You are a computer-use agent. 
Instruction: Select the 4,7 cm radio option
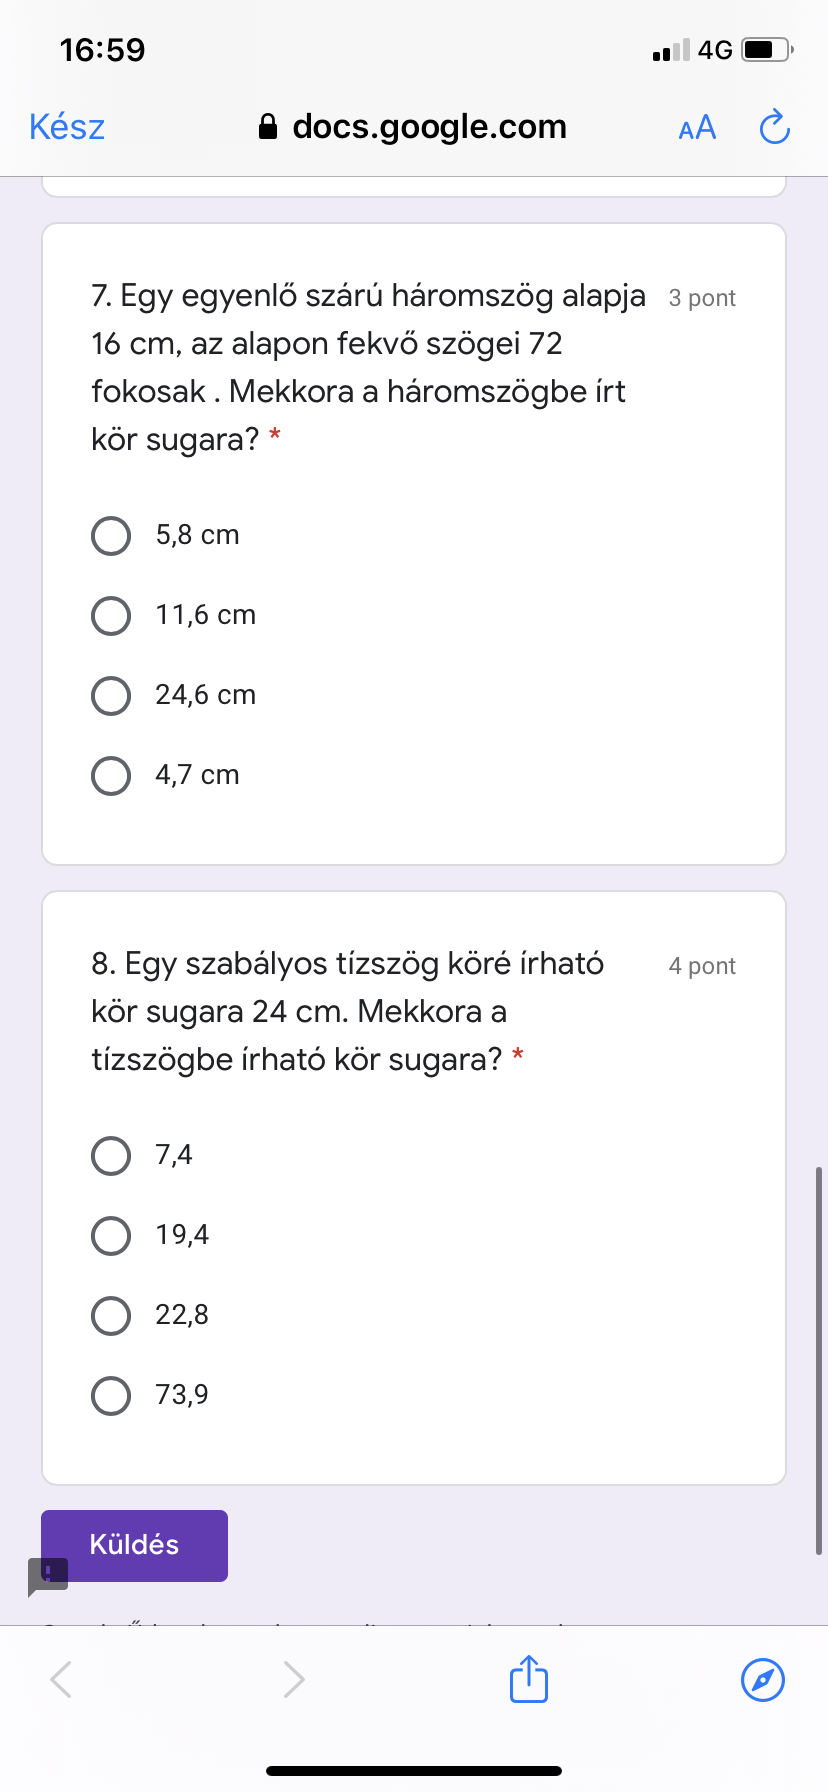[x=111, y=776]
